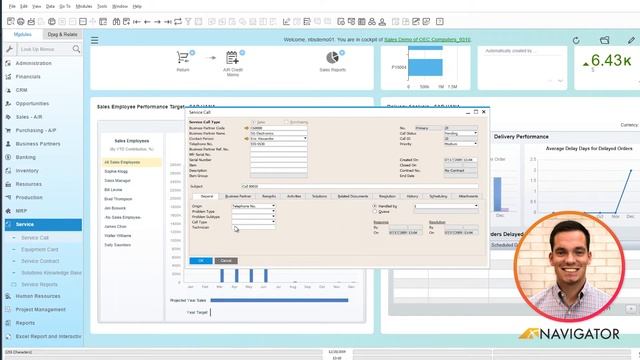Click the Look Up Menu search field
This screenshot has height=360, width=640.
click(45, 49)
